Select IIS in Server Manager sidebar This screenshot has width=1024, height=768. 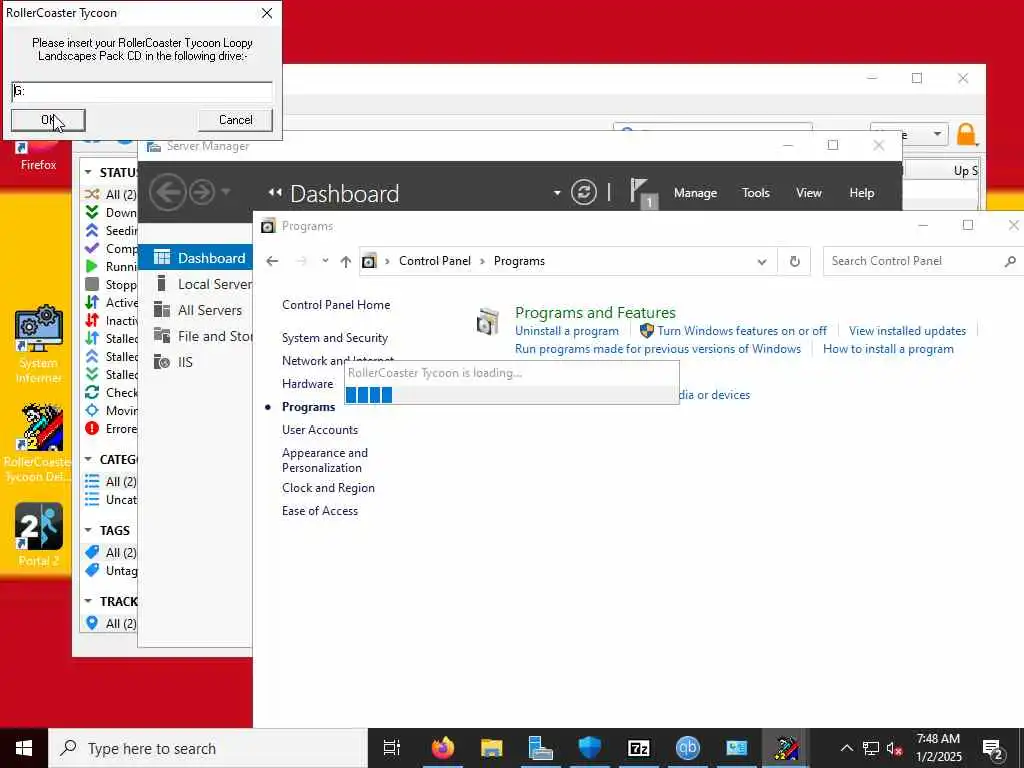click(x=196, y=362)
